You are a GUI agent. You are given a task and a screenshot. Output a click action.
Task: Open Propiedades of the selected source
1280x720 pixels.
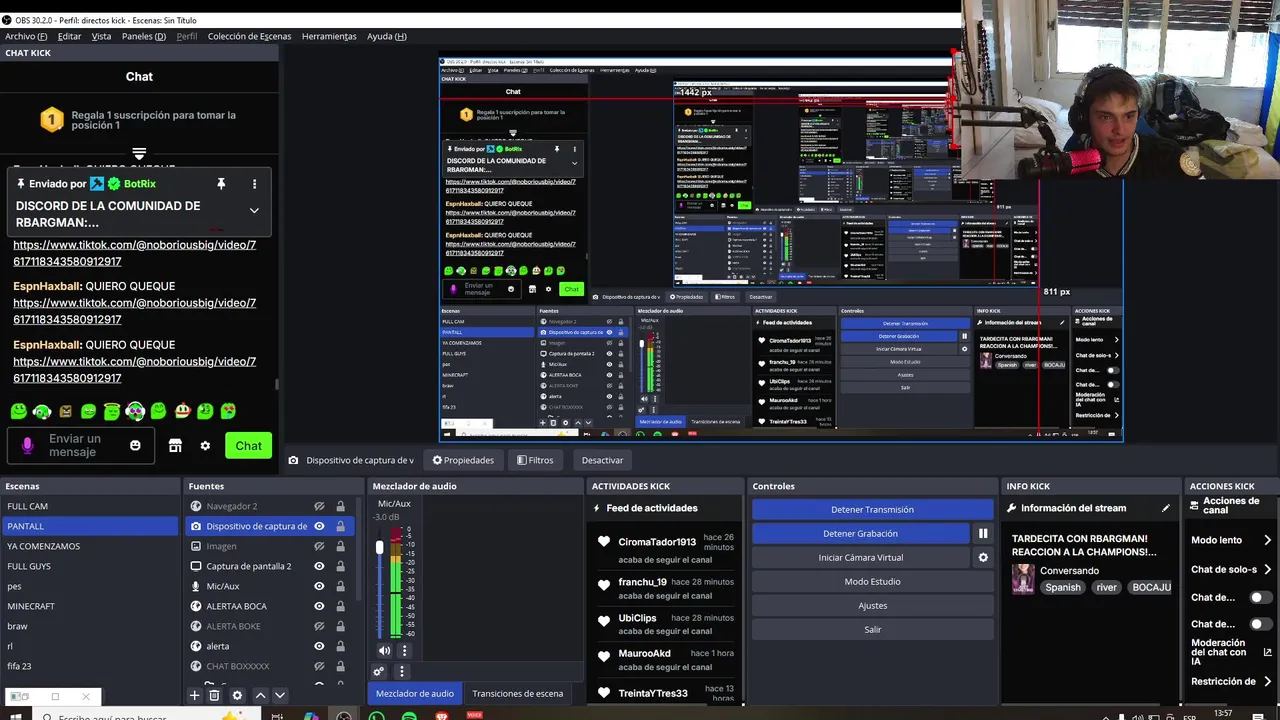463,460
